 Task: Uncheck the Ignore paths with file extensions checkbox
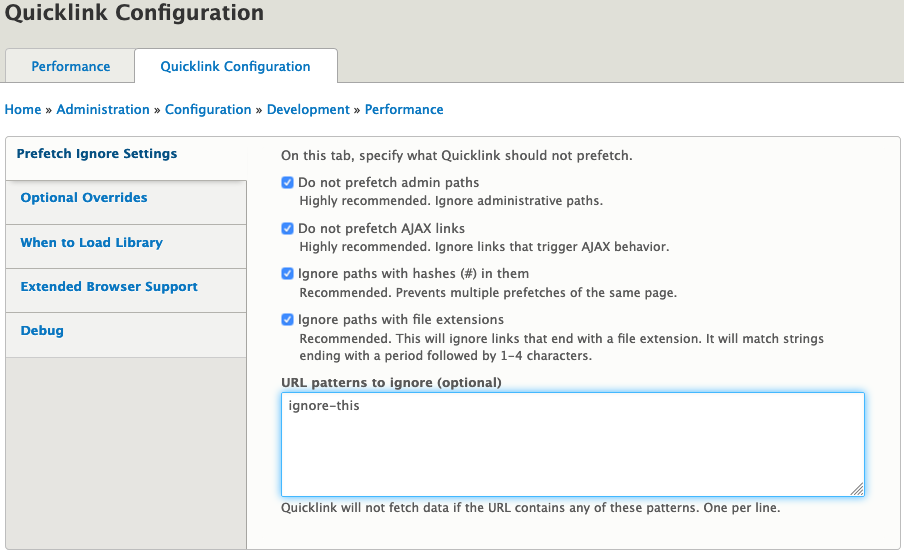[288, 320]
